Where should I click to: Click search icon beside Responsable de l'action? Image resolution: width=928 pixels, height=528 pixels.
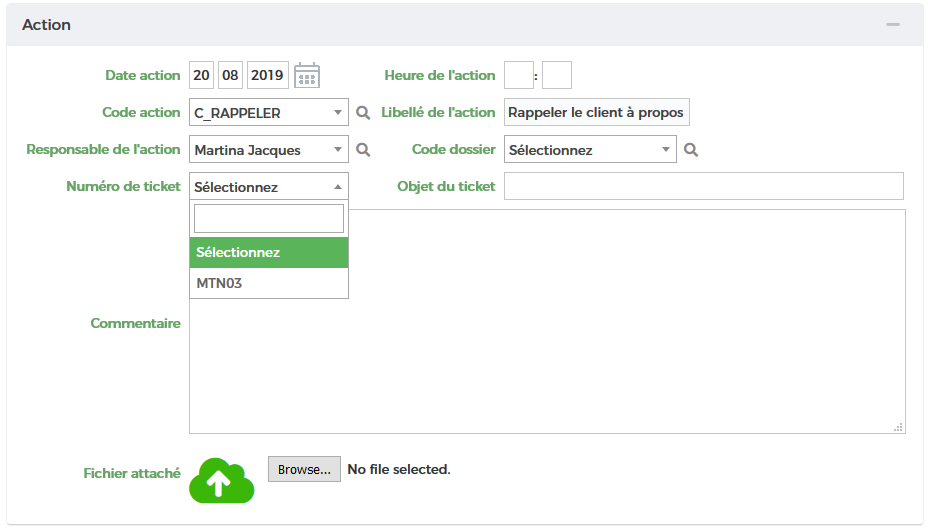coord(364,150)
